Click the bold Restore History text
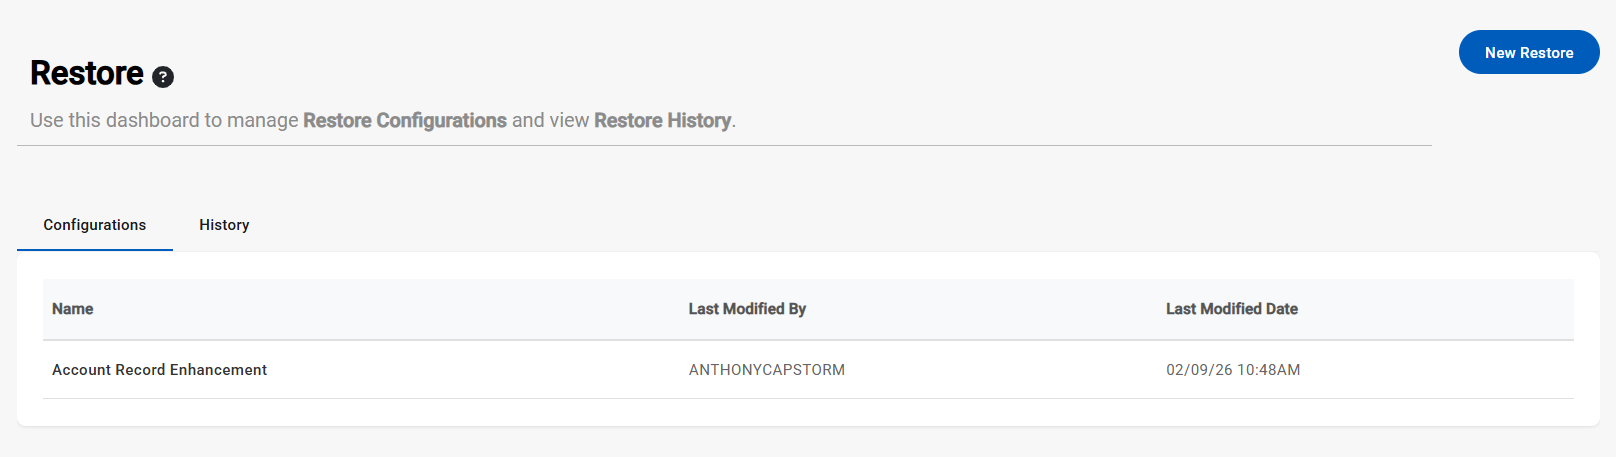 coord(662,121)
